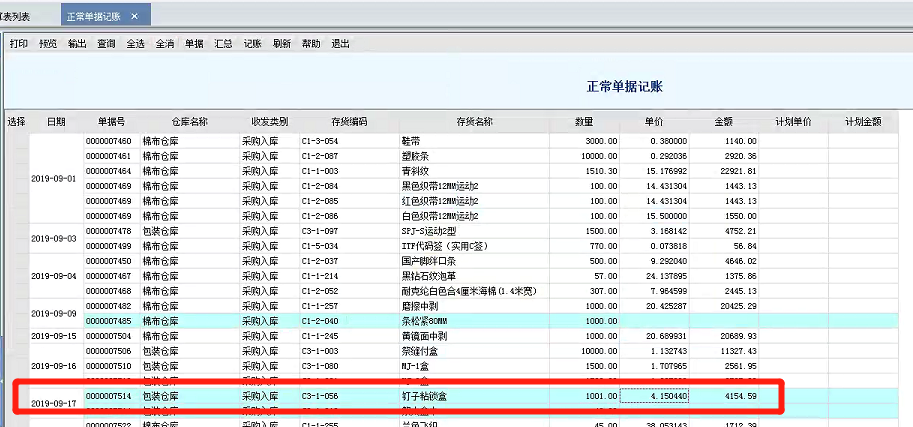
Task: Click inventory name 钉子粘锁盒
Action: coord(424,396)
